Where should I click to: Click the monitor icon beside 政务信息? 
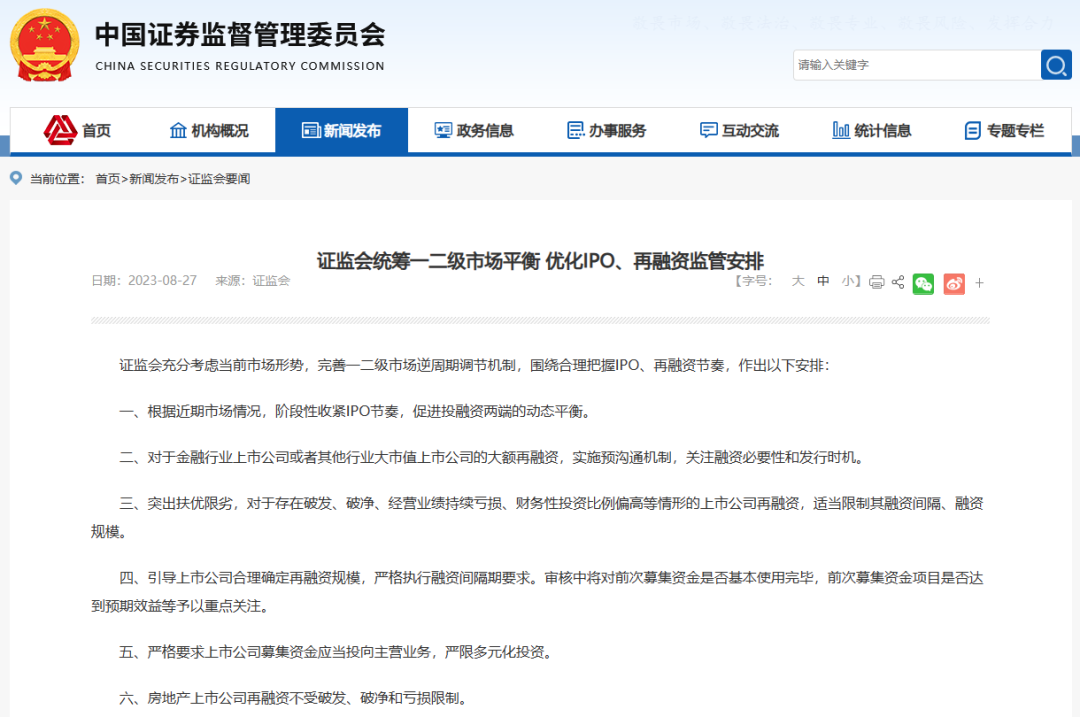tap(443, 130)
